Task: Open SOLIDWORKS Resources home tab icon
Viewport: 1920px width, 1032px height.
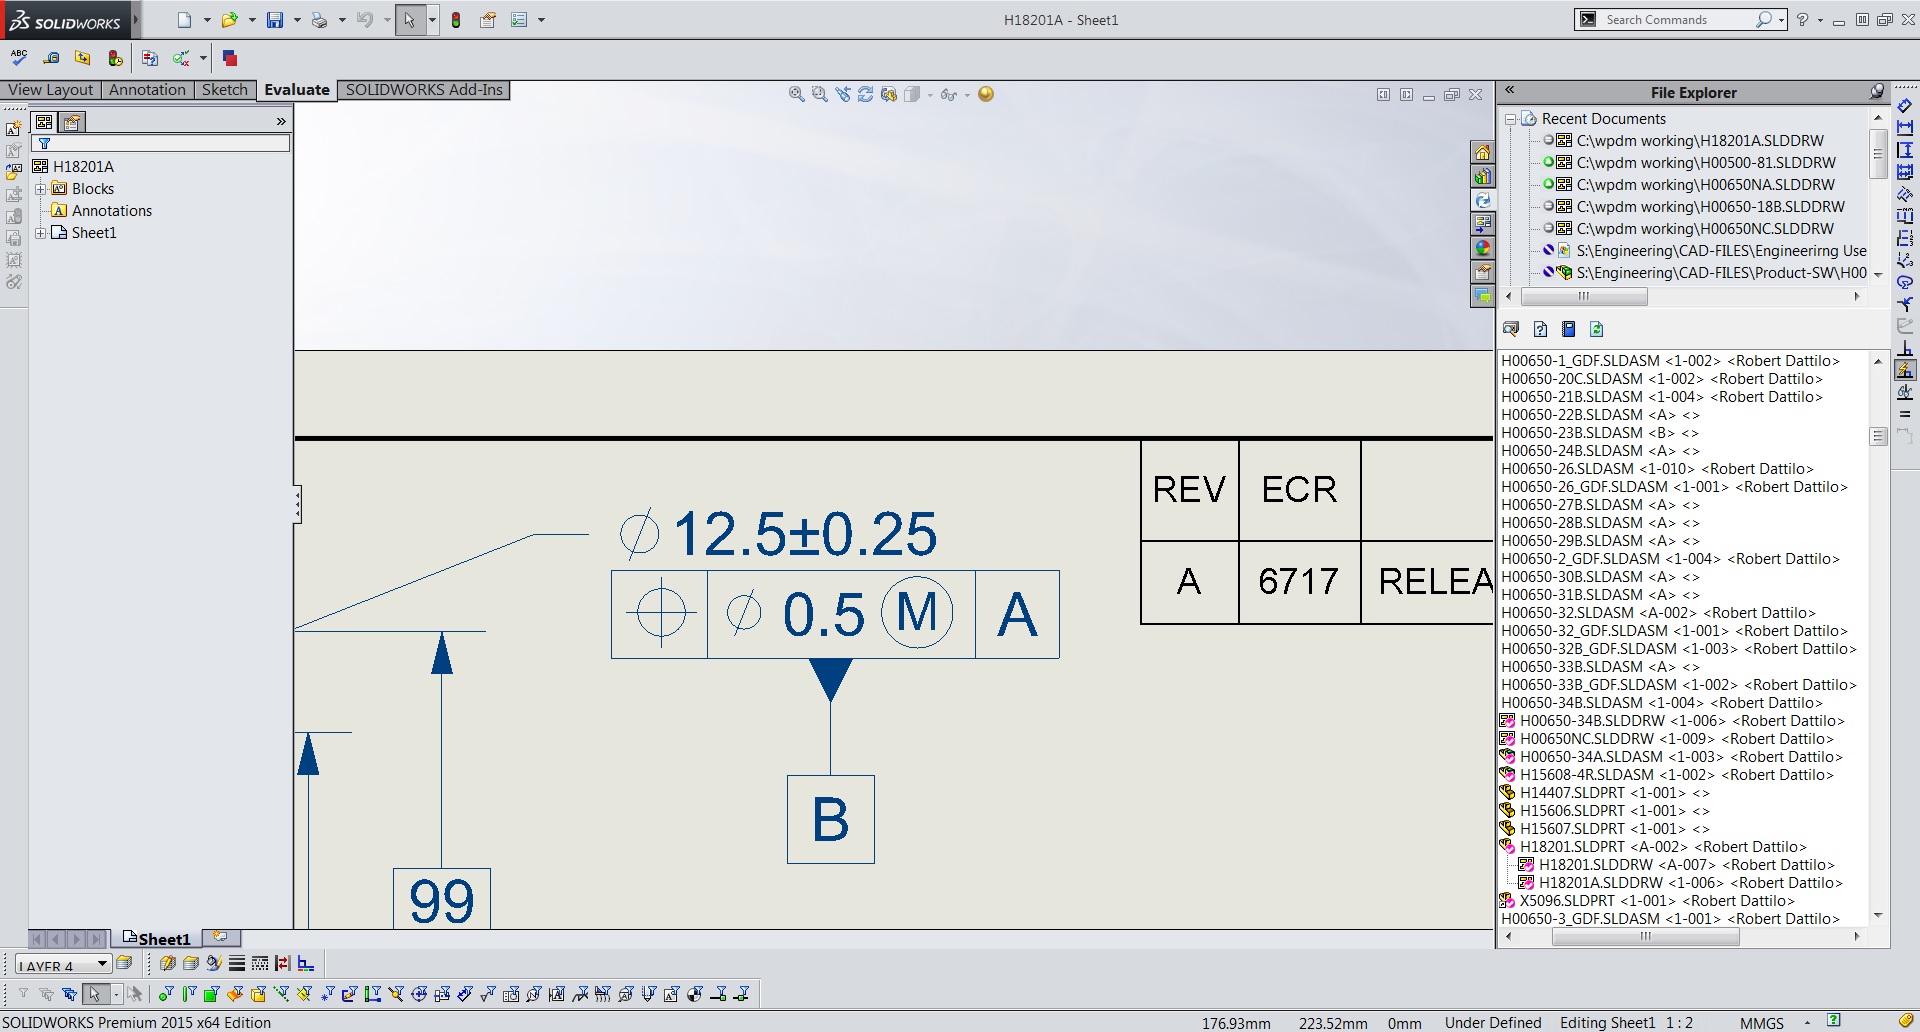Action: pos(1482,152)
